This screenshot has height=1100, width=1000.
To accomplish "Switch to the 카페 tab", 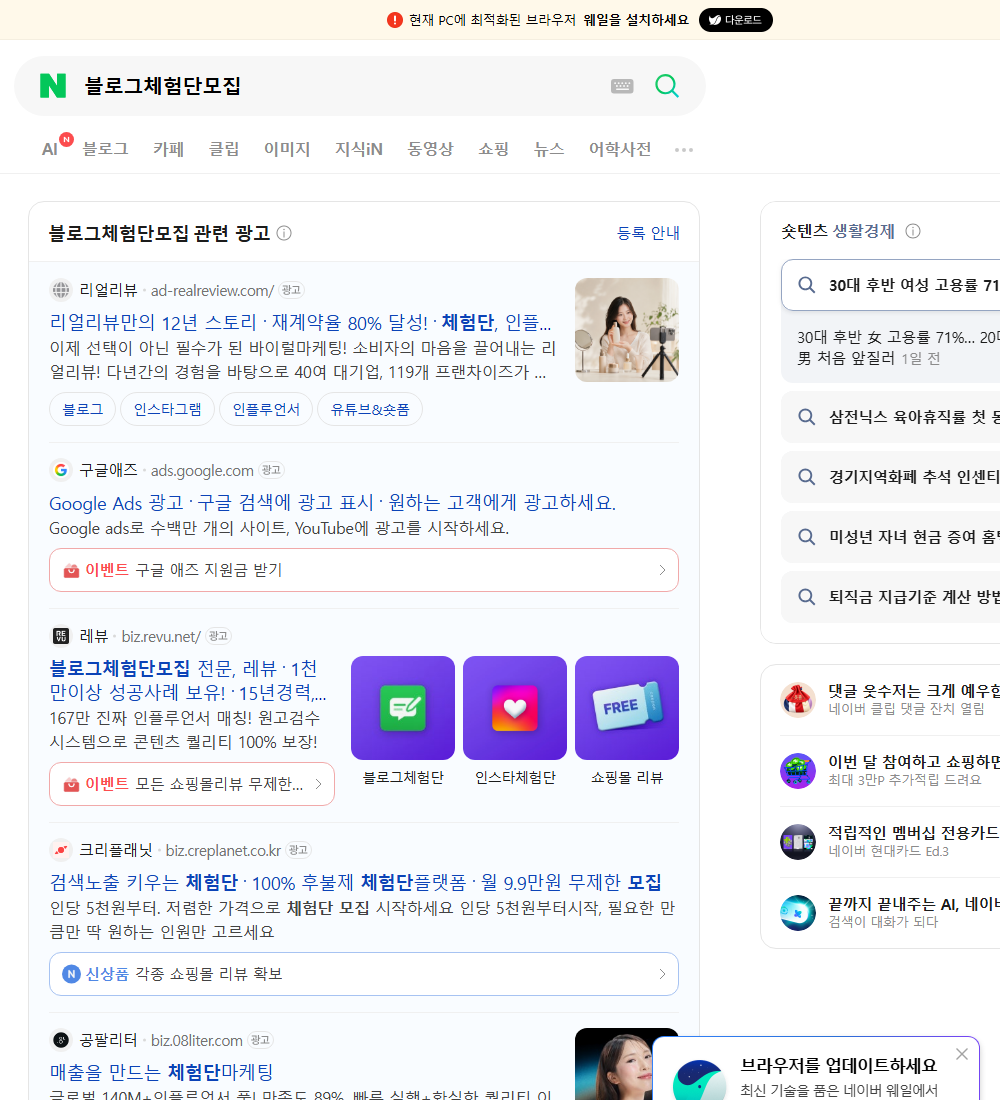I will point(168,149).
